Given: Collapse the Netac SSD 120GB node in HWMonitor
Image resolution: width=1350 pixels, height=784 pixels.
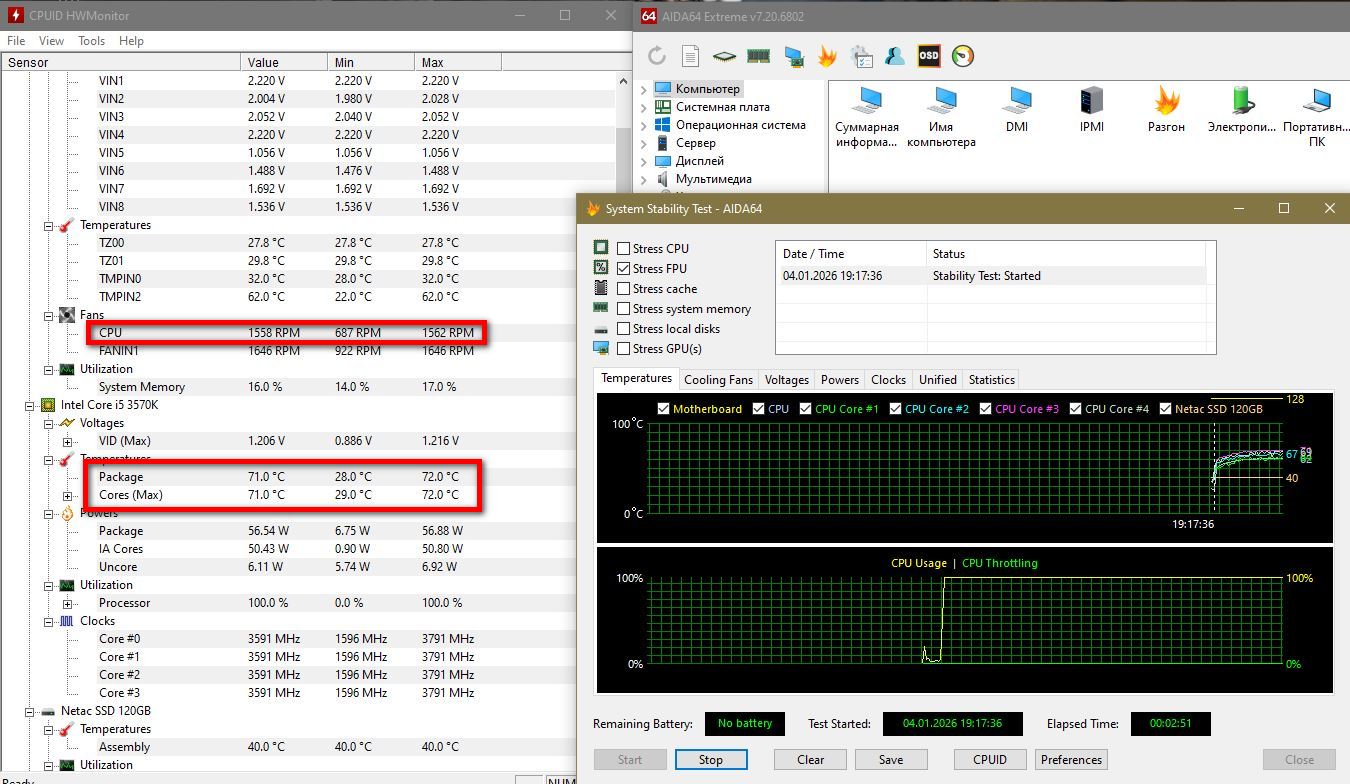Looking at the screenshot, I should point(30,711).
